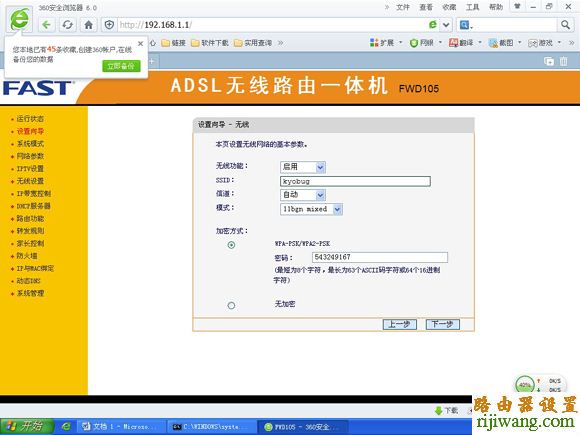Open the 帮助 menu
Image resolution: width=580 pixels, height=435 pixels.
tap(496, 7)
